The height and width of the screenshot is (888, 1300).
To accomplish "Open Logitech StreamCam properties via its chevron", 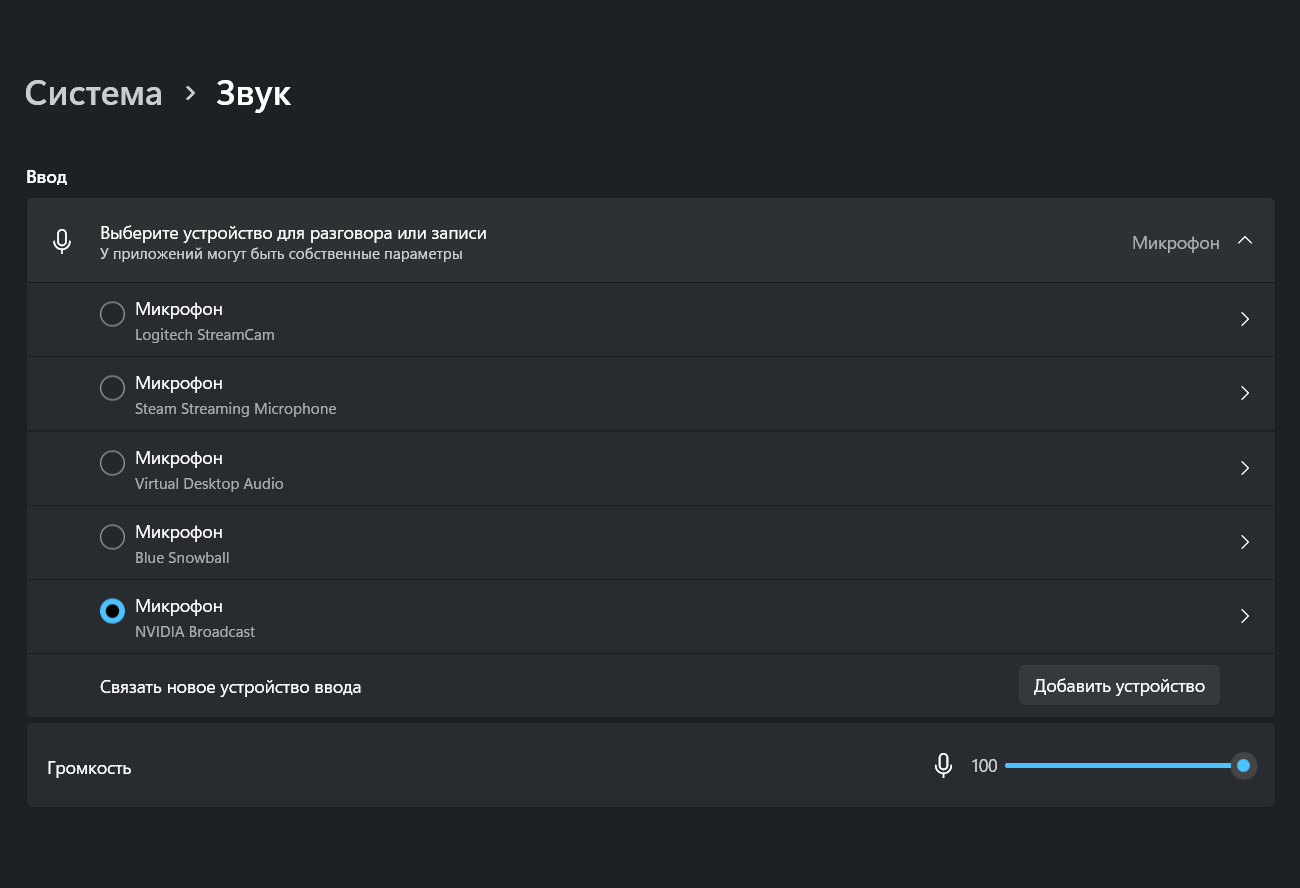I will 1245,320.
